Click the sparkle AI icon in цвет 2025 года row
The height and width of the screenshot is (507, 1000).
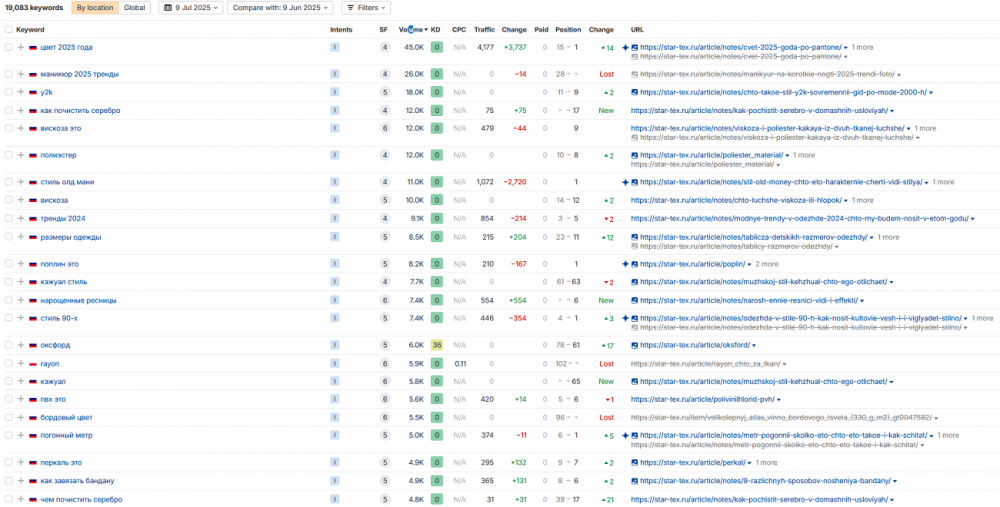626,47
